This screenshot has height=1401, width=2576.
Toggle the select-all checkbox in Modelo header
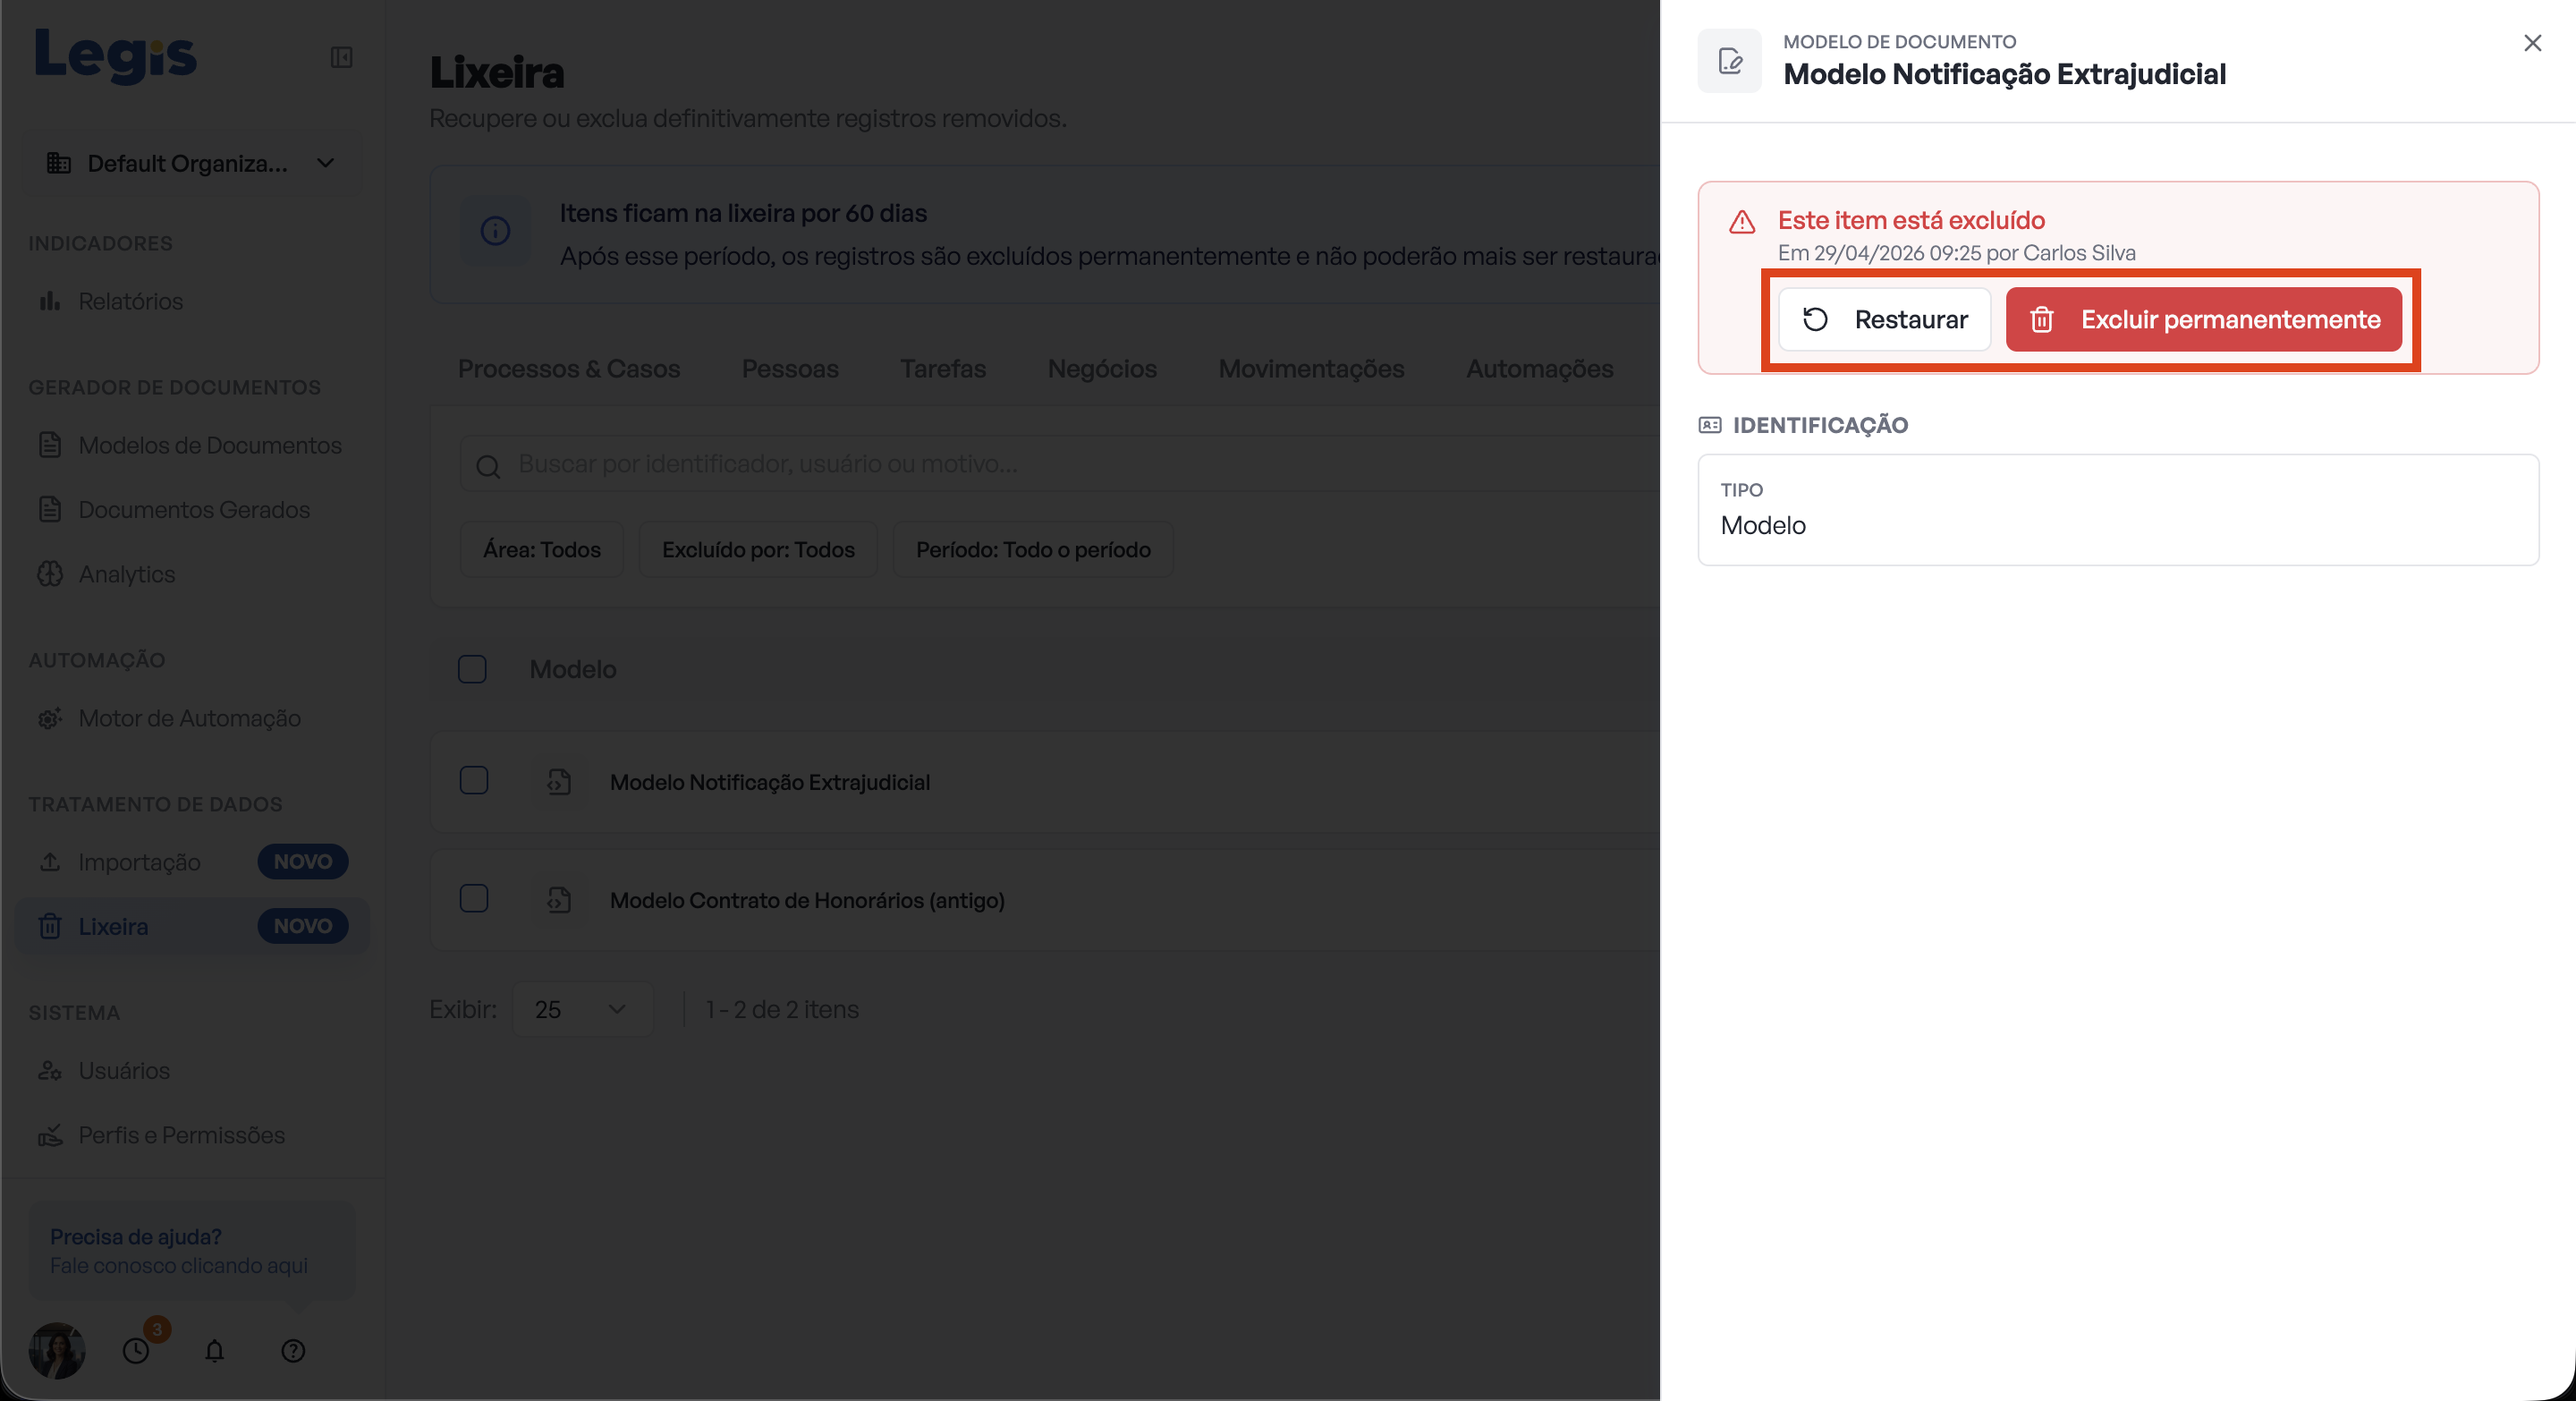point(472,669)
